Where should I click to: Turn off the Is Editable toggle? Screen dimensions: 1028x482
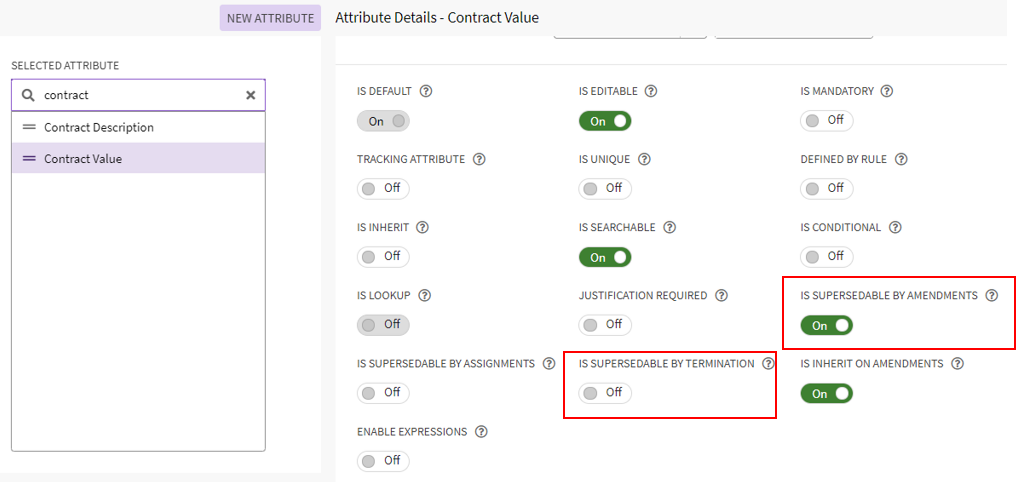click(604, 121)
